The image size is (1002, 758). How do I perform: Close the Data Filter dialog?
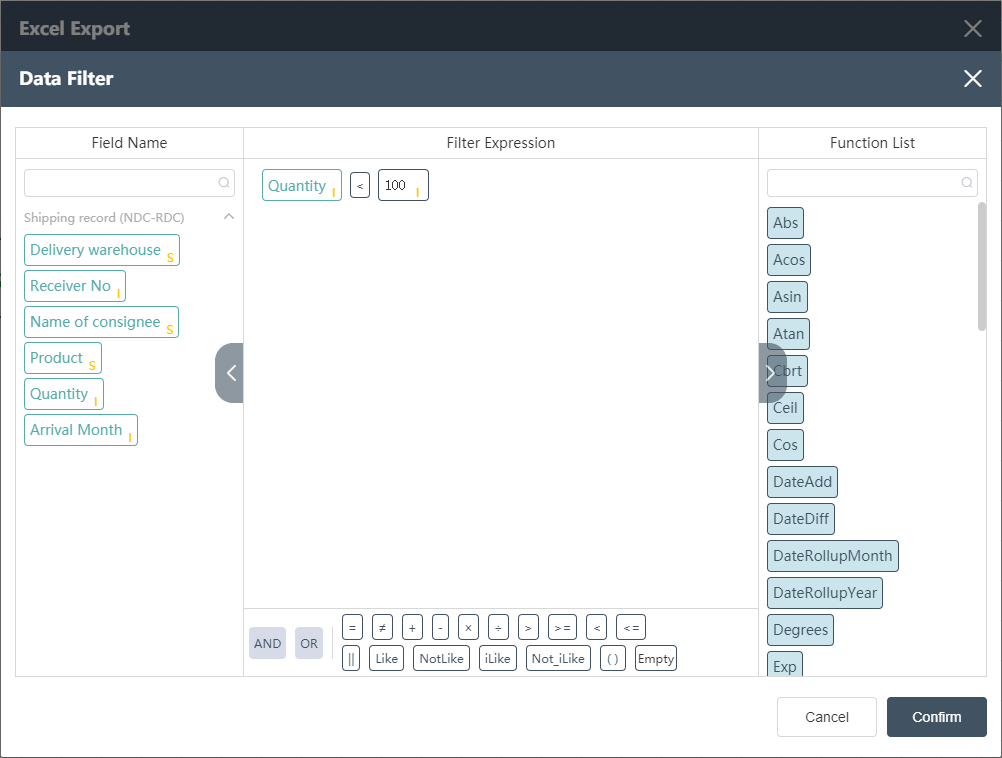(973, 79)
